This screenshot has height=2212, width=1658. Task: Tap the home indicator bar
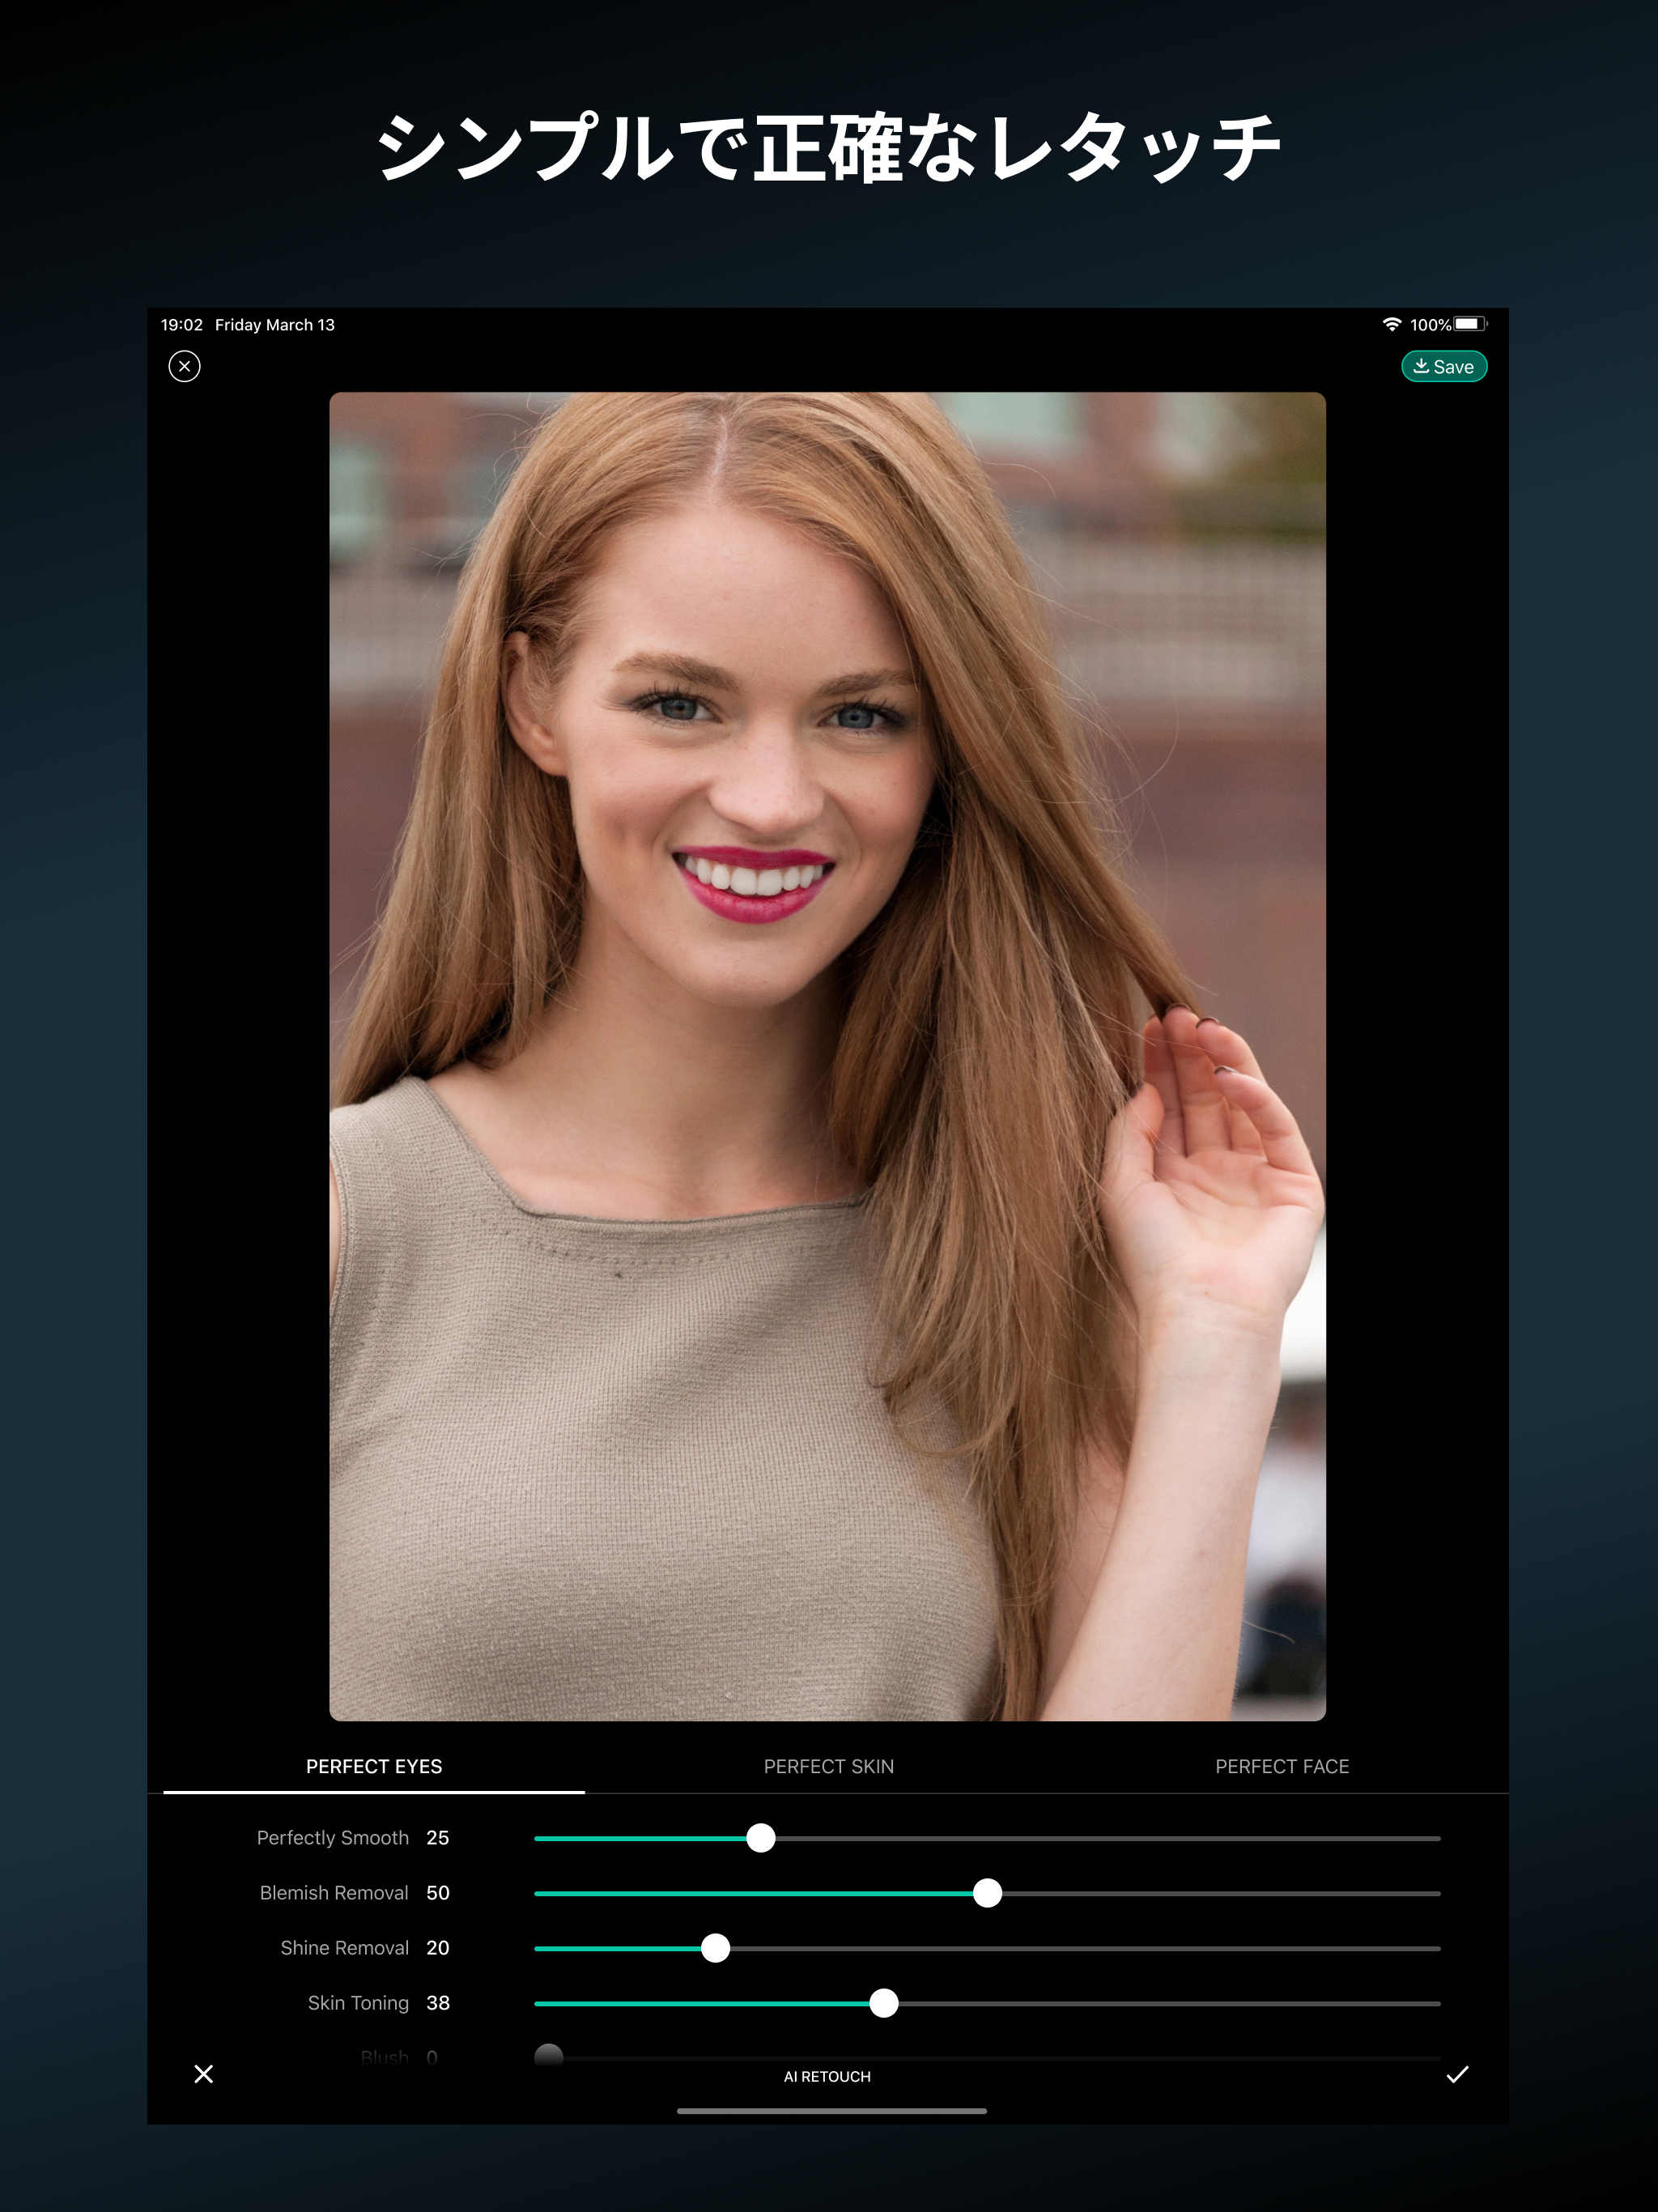pos(831,2111)
